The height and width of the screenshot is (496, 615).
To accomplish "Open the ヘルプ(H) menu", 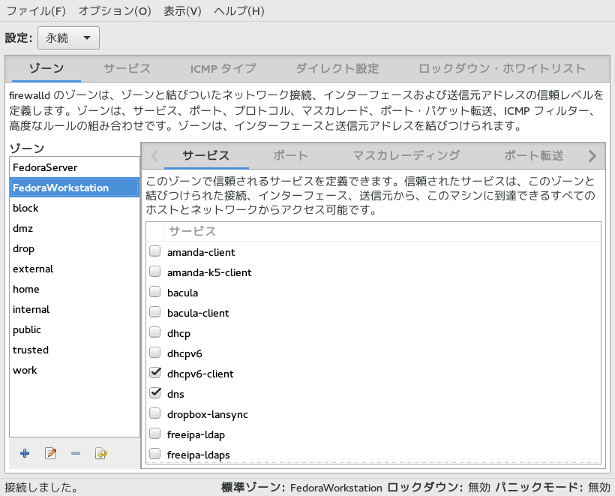I will coord(239,11).
